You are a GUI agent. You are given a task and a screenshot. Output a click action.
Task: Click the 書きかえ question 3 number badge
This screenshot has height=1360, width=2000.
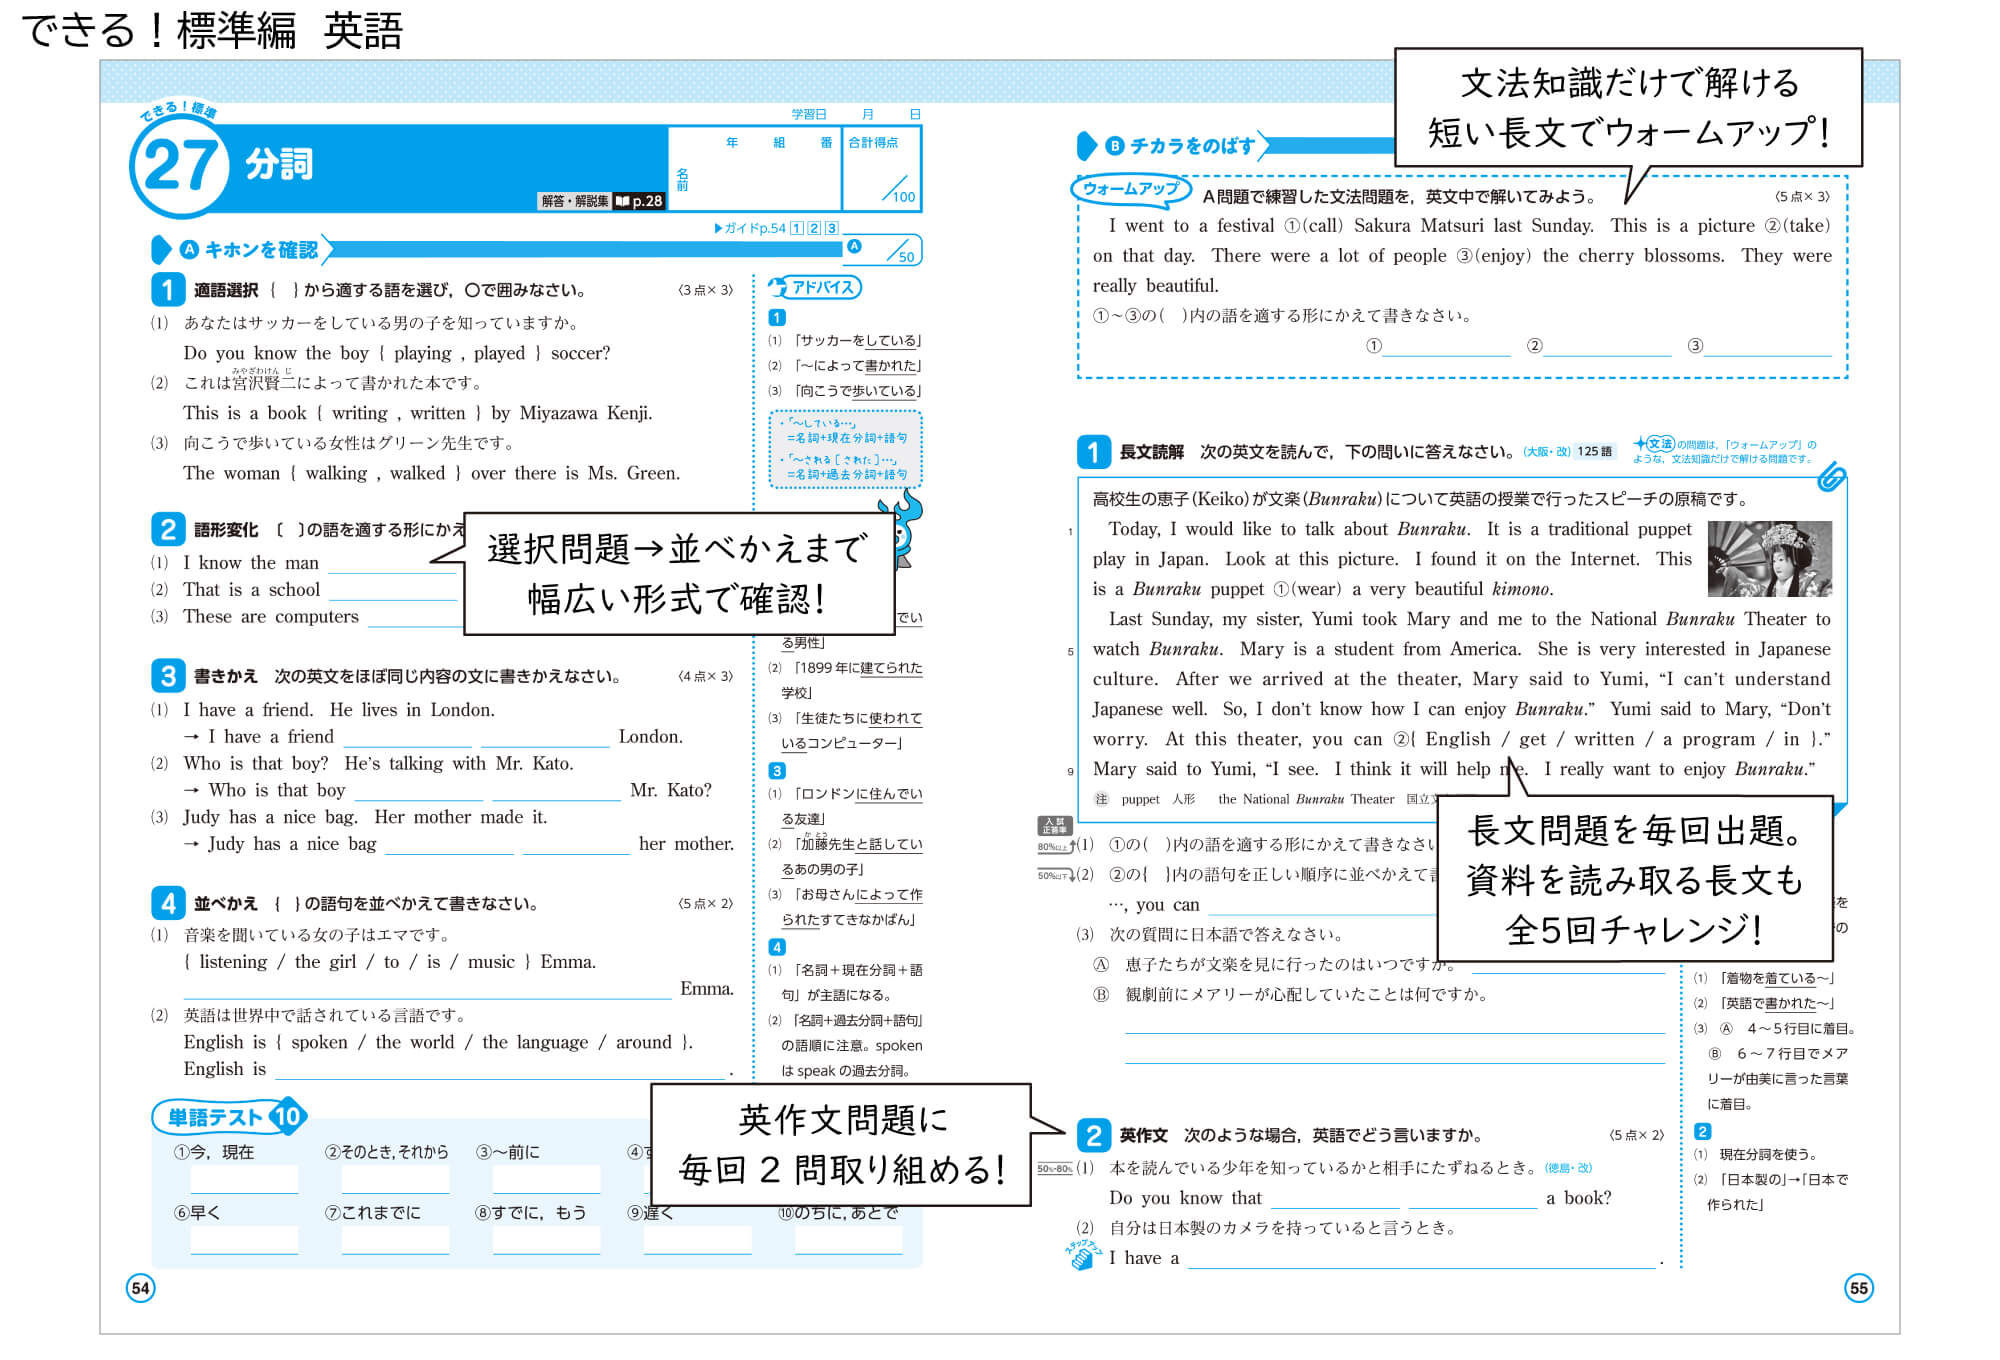[167, 676]
